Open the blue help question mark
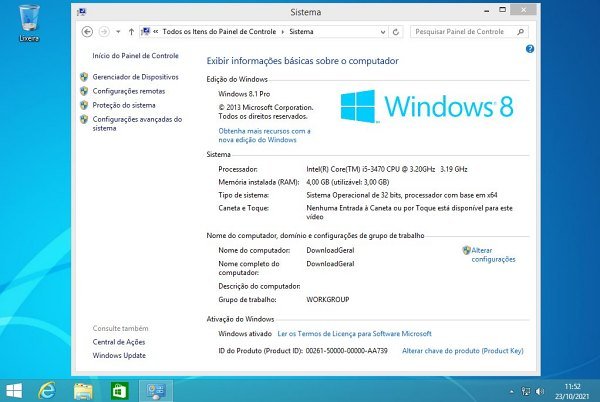The image size is (600, 402). (x=530, y=49)
